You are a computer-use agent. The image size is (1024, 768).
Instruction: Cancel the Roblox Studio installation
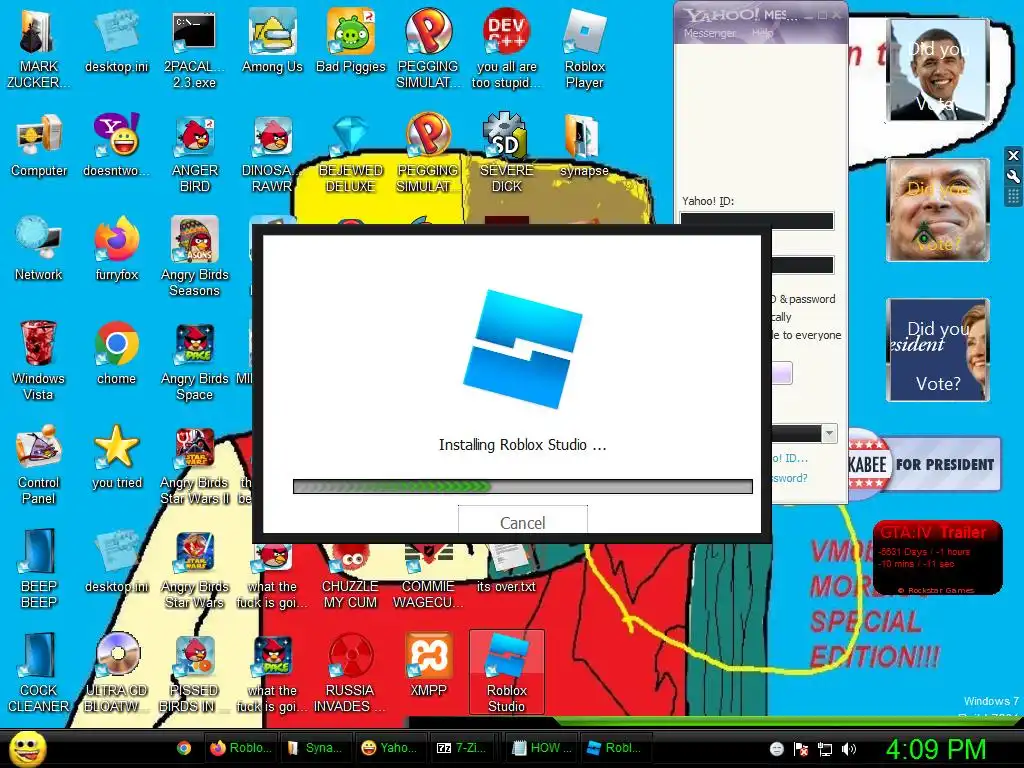(522, 519)
